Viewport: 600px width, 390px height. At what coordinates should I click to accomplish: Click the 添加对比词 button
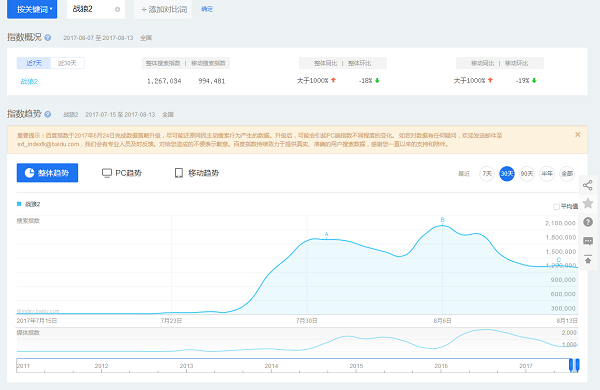pyautogui.click(x=163, y=9)
